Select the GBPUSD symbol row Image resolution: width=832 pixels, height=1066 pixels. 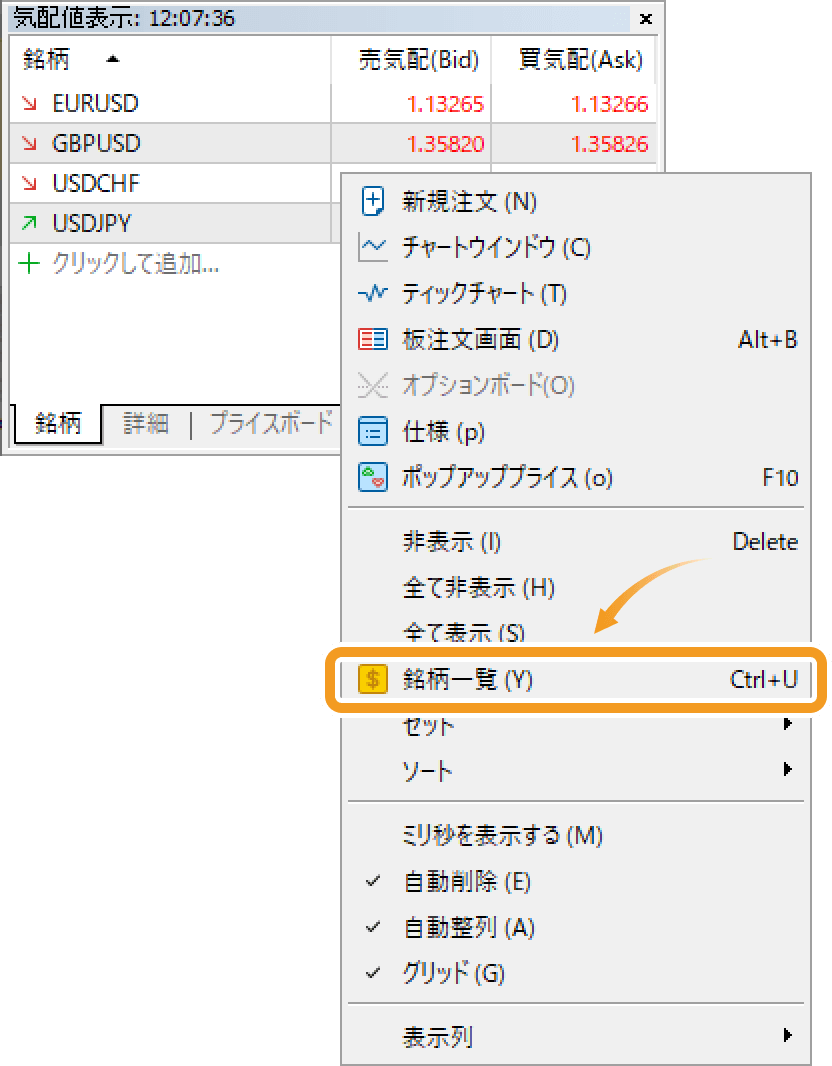pos(333,143)
